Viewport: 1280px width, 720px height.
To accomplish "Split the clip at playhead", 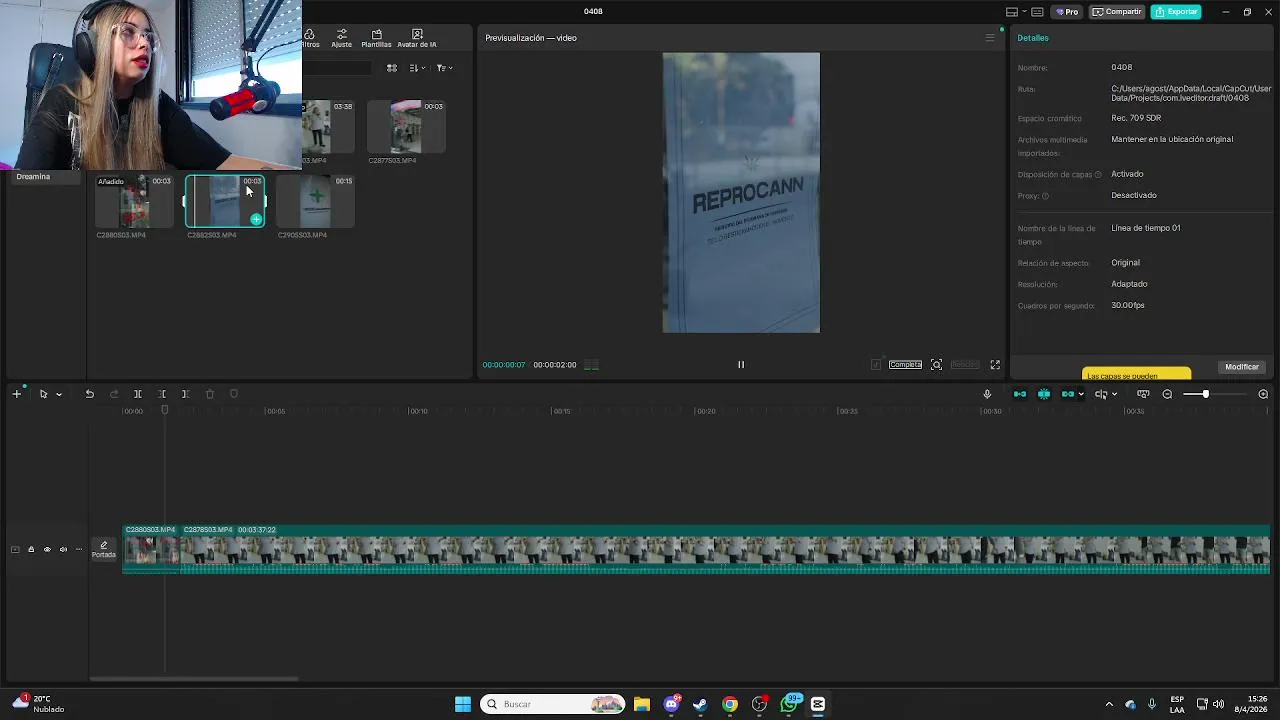I will point(138,394).
